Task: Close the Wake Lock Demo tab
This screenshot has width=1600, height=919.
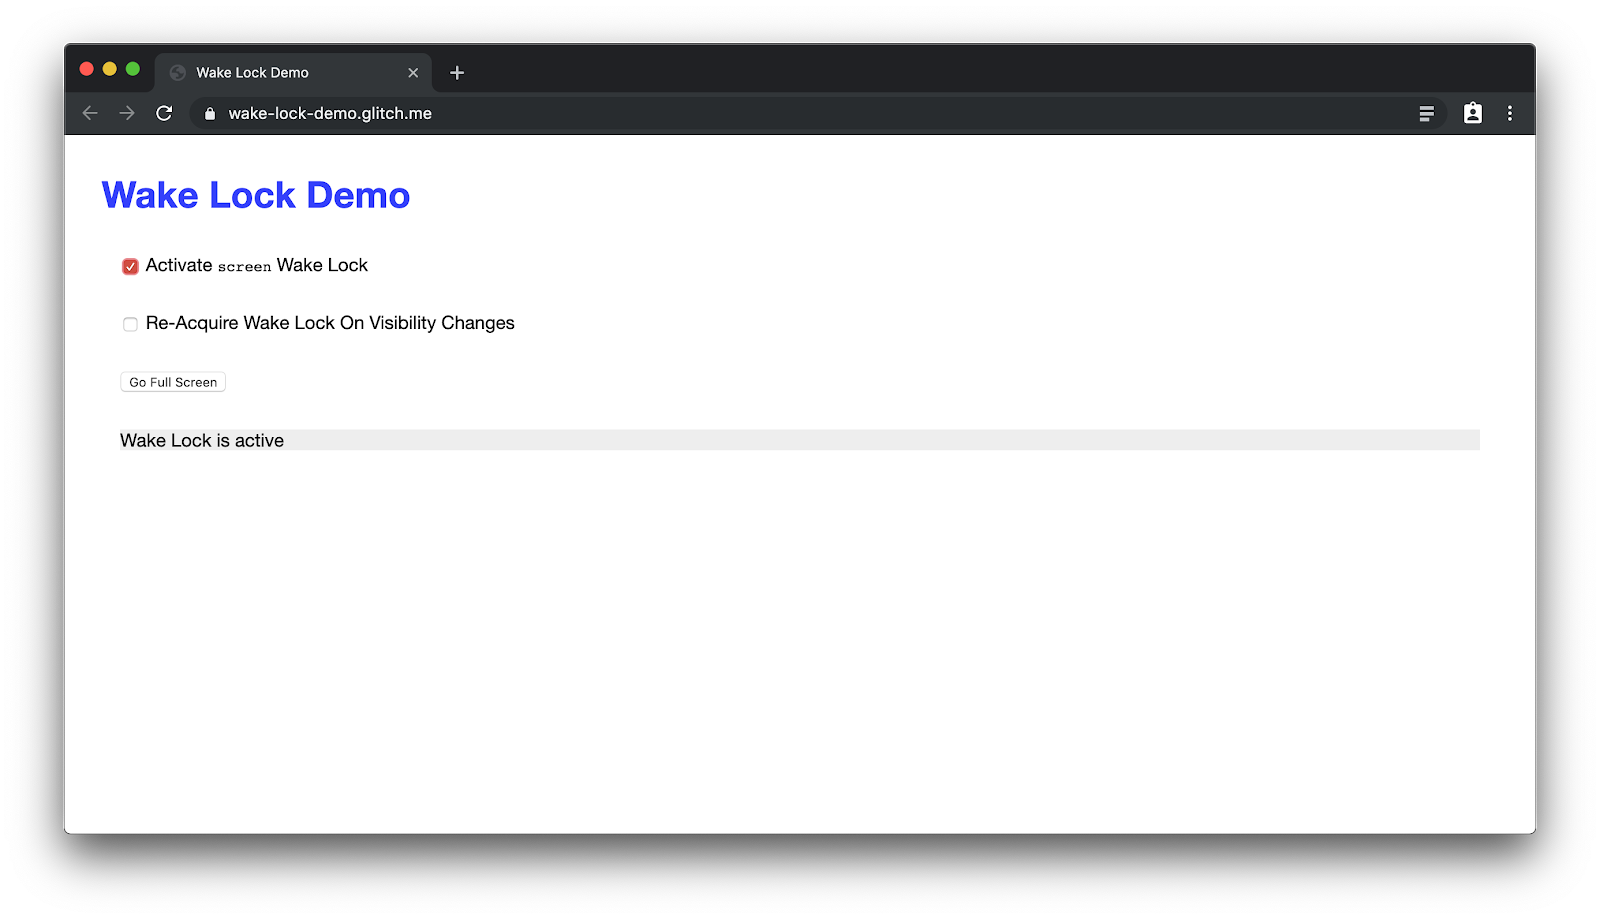Action: click(x=413, y=73)
